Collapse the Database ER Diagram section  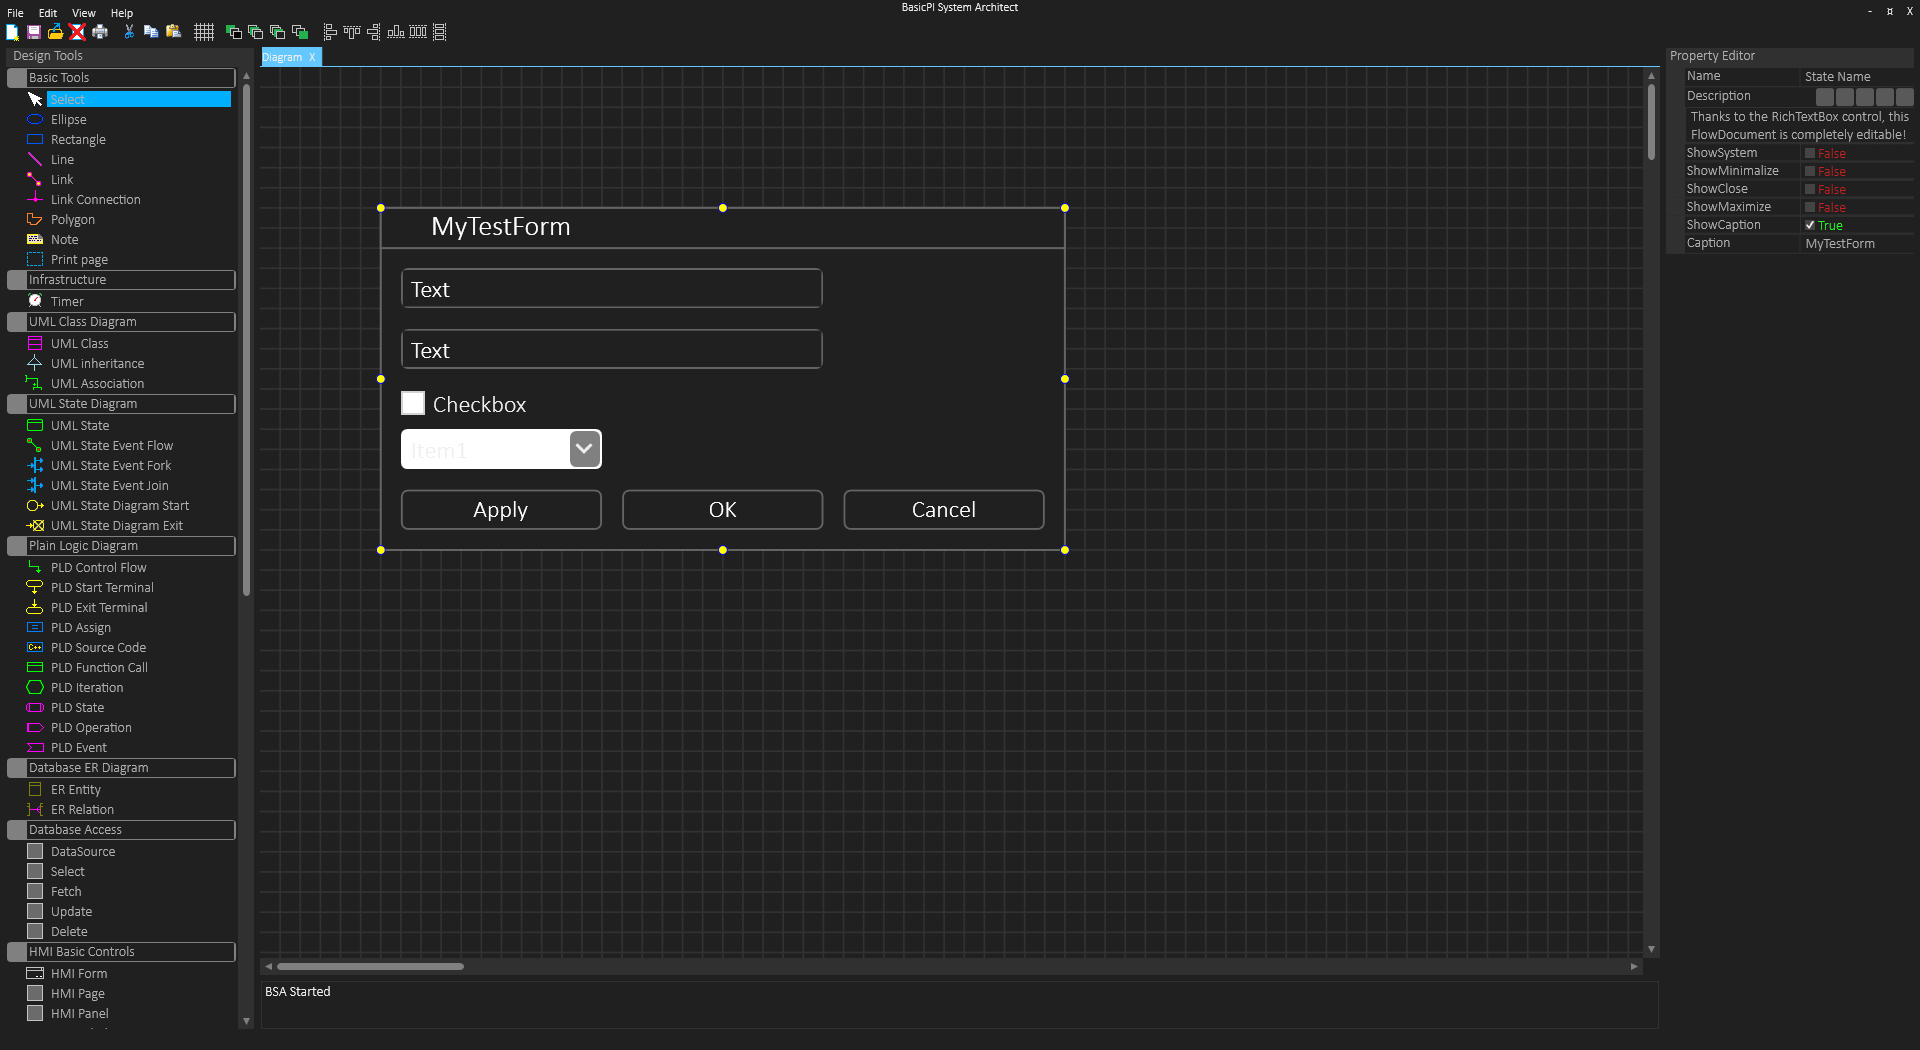tap(121, 767)
